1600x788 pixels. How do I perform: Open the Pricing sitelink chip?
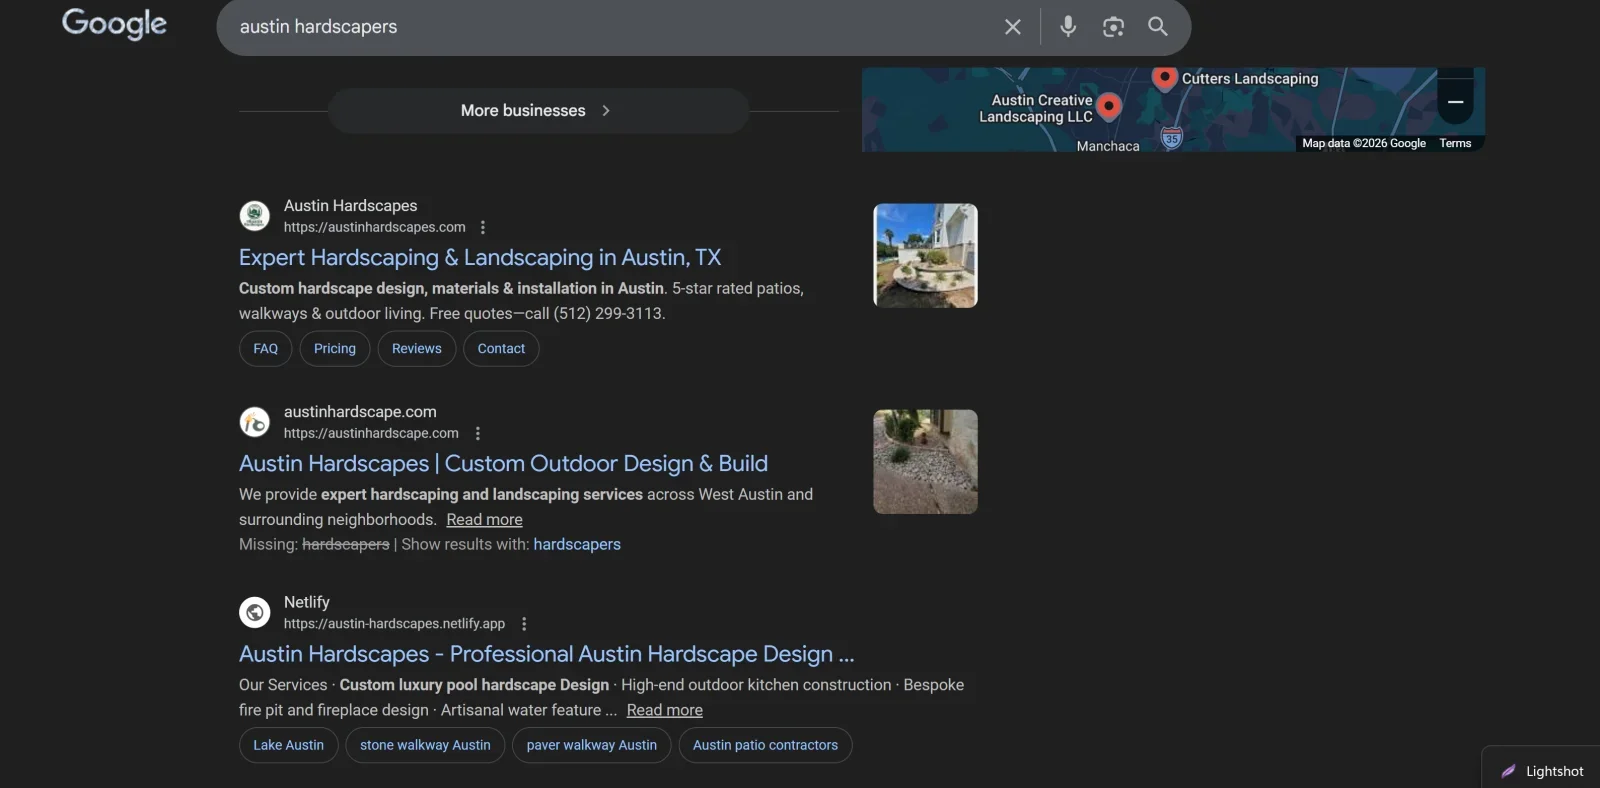click(x=334, y=349)
